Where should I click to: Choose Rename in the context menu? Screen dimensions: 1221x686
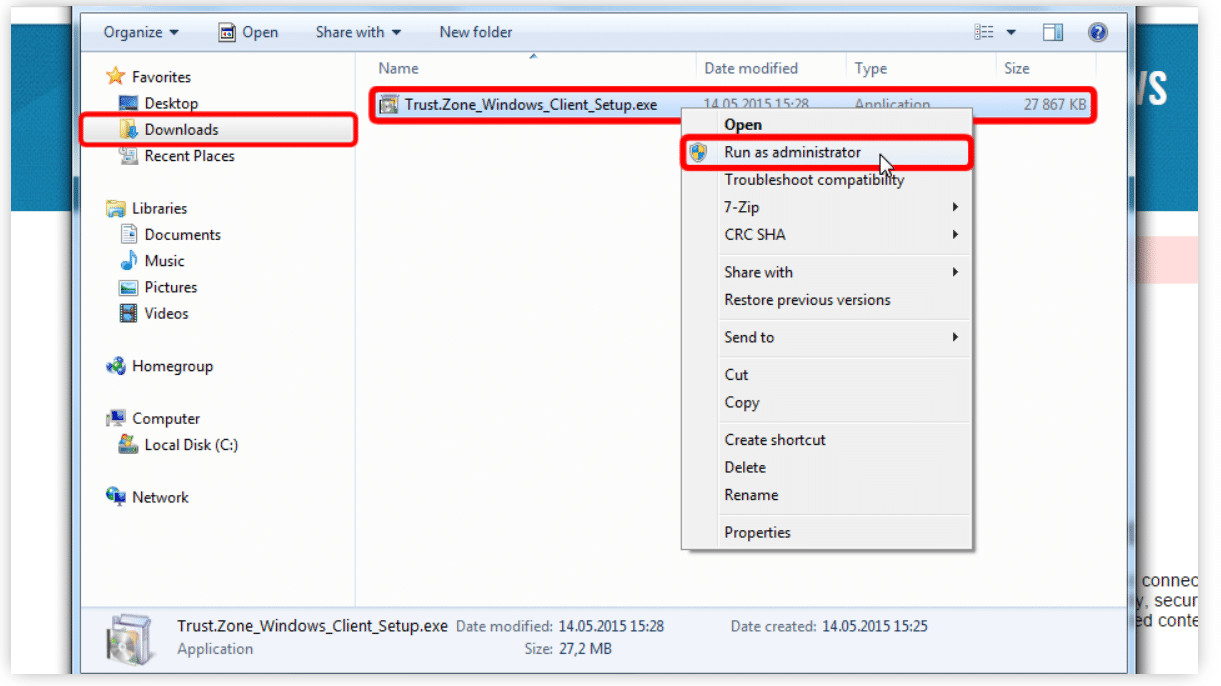pyautogui.click(x=751, y=495)
